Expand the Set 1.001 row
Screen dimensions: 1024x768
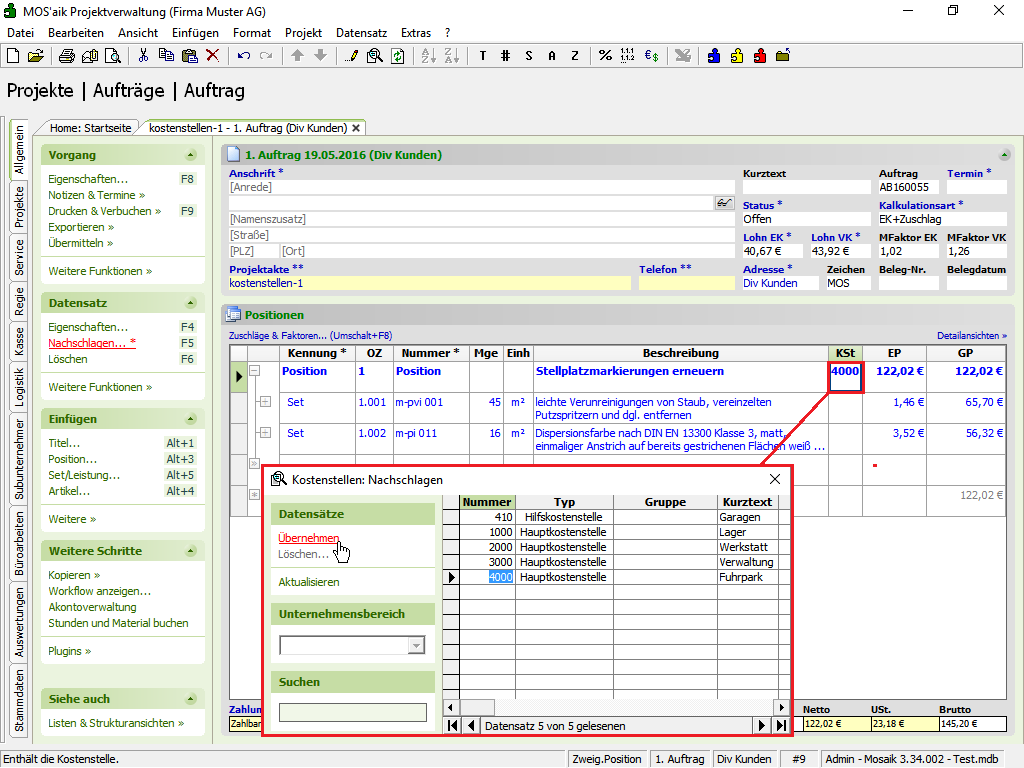pos(264,402)
